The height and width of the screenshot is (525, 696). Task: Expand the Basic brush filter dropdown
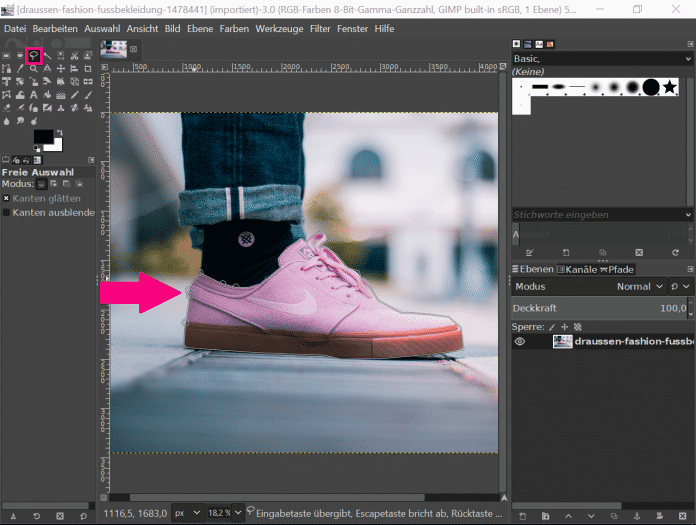coord(688,59)
